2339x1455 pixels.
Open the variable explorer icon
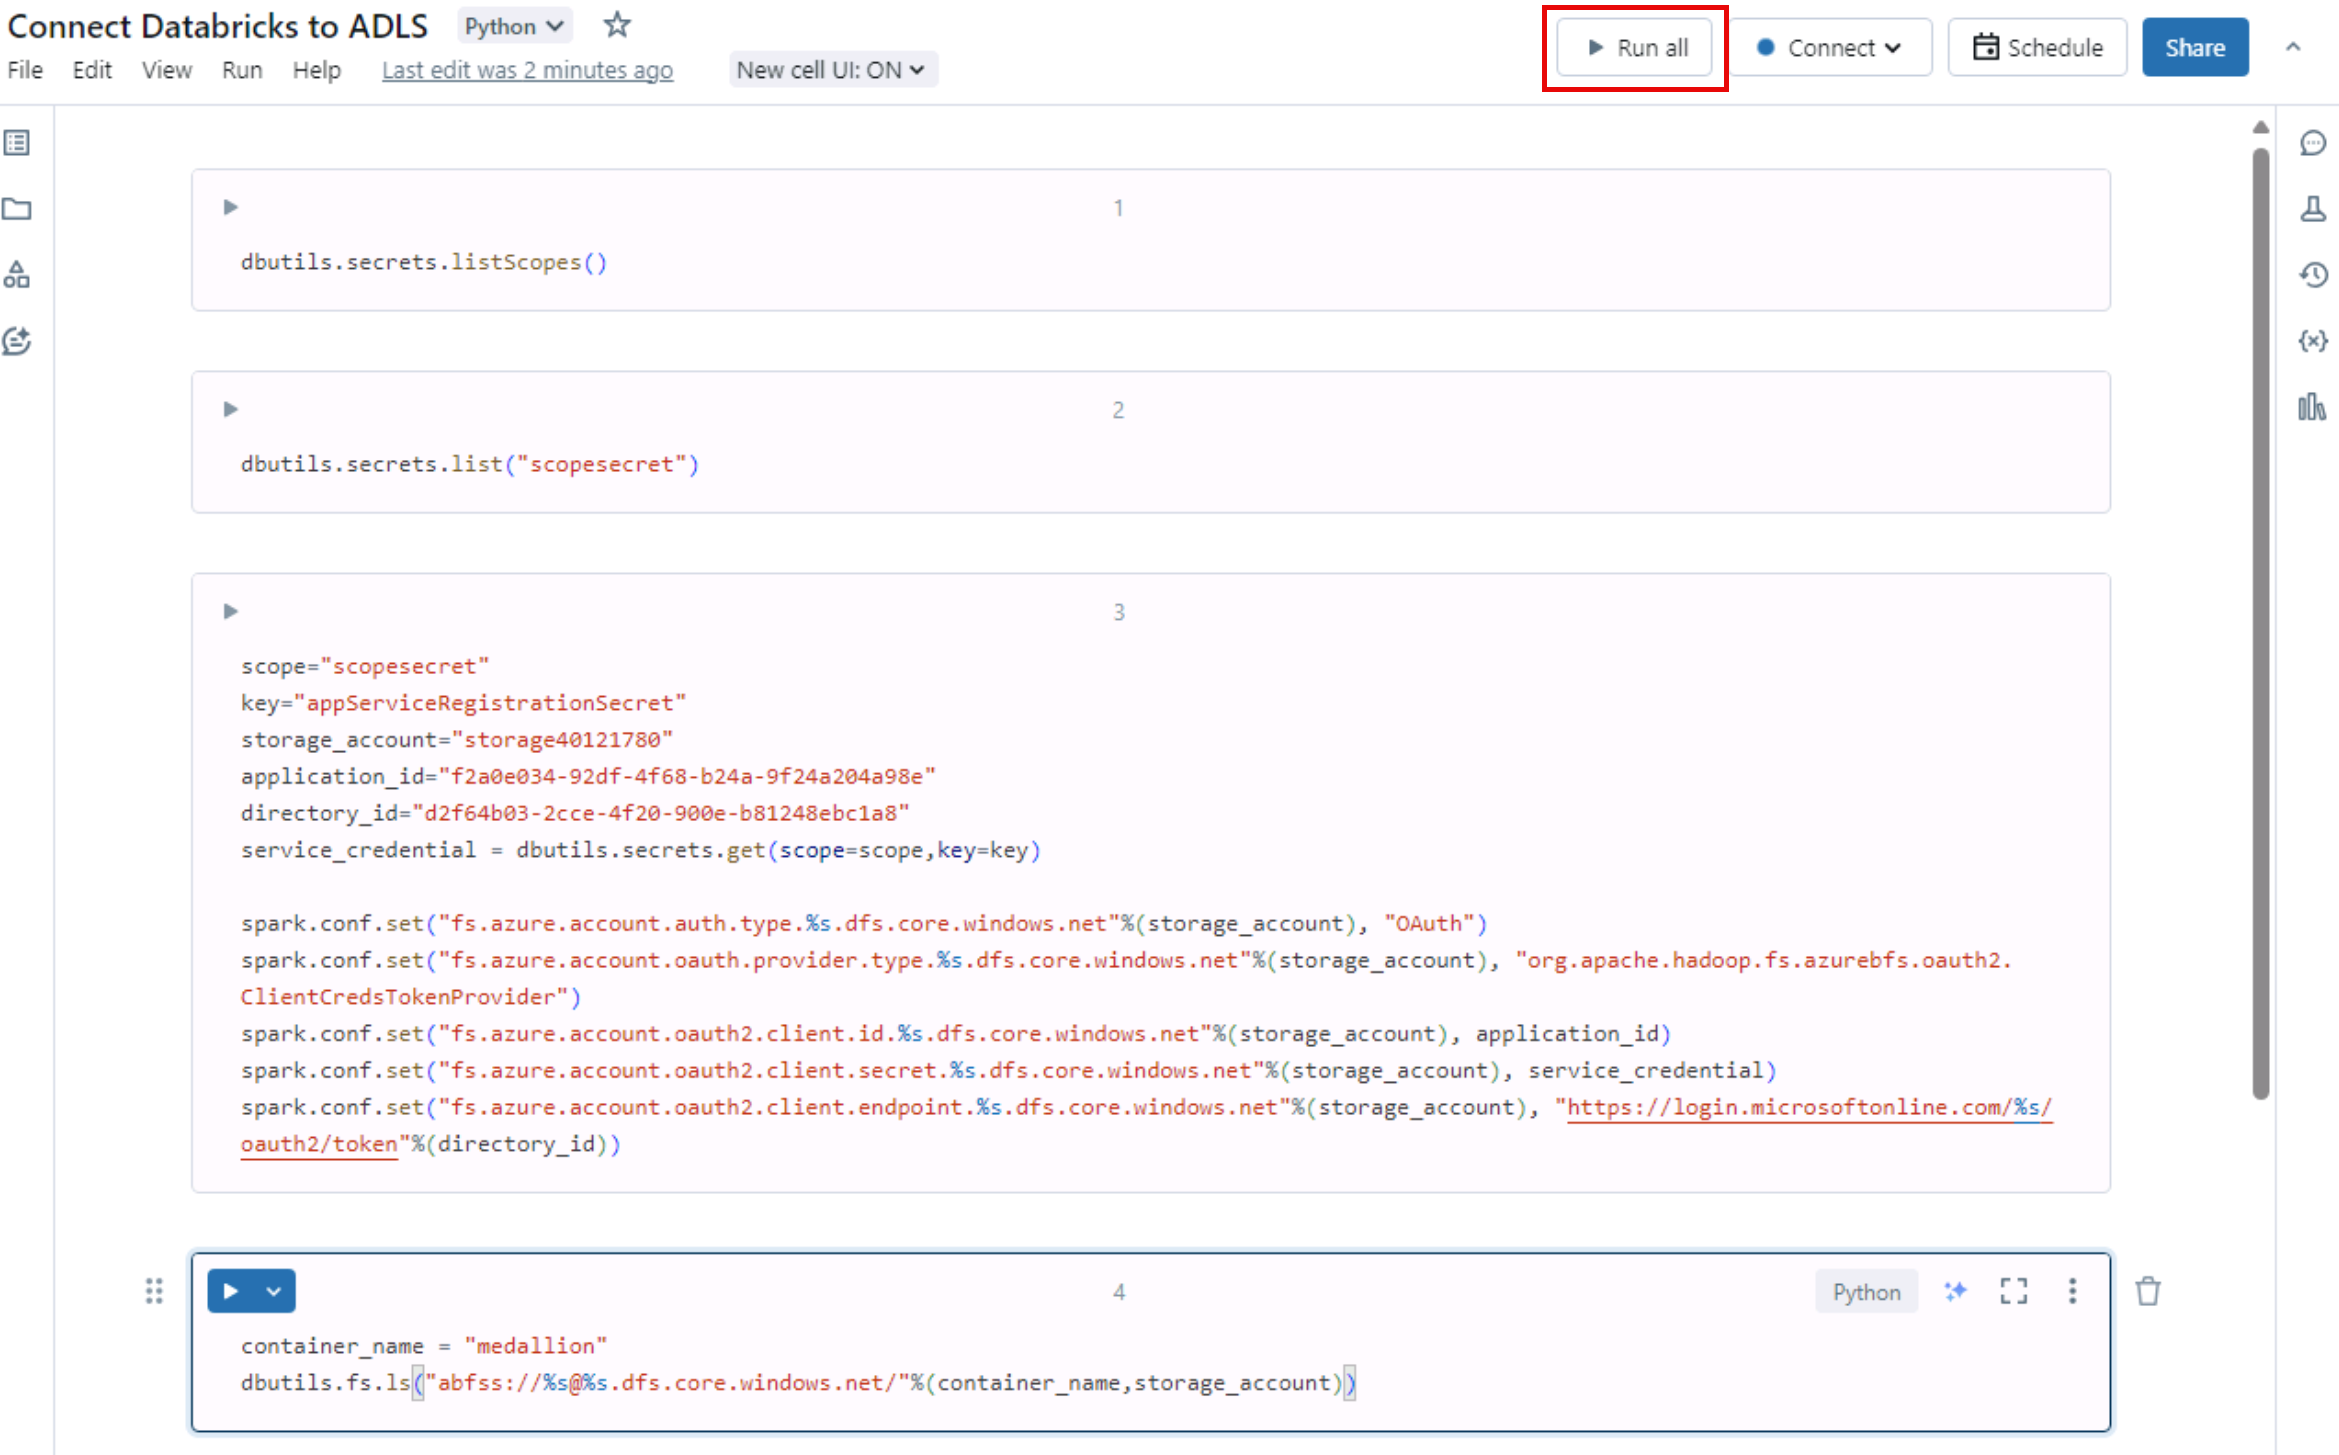2312,341
